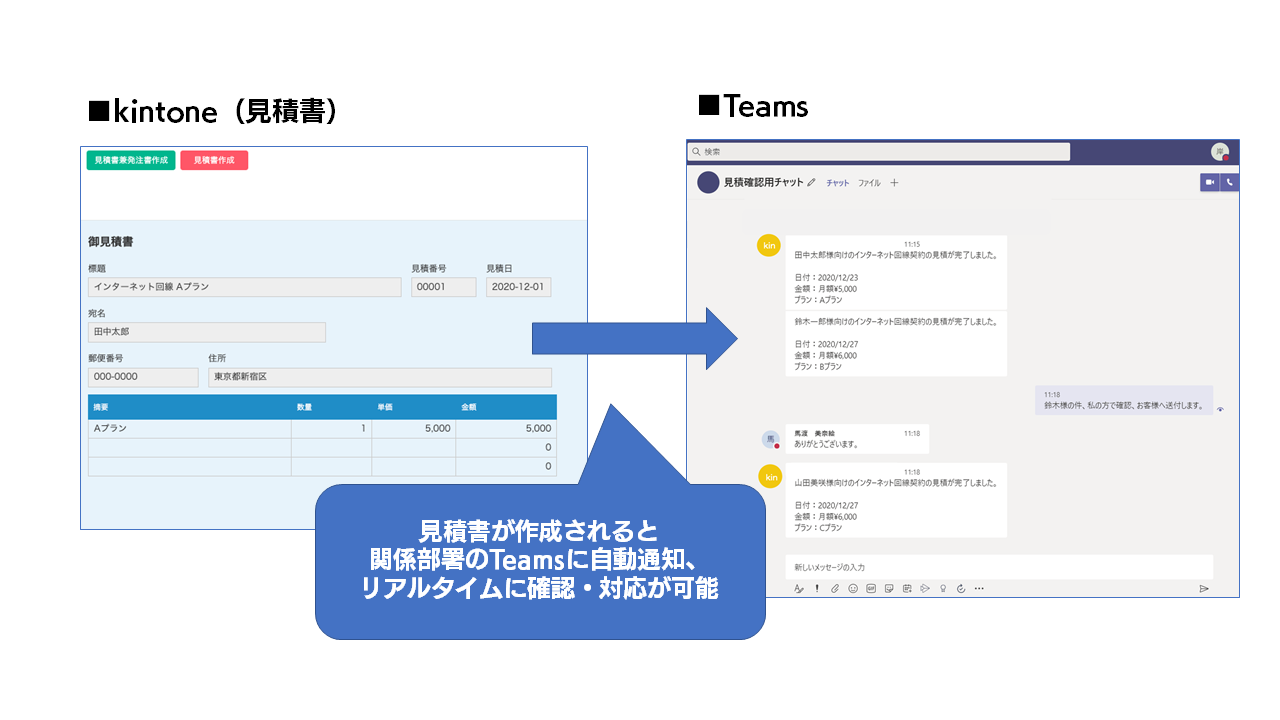Image resolution: width=1280 pixels, height=720 pixels.
Task: Click 見積書作成 red button
Action: [214, 160]
